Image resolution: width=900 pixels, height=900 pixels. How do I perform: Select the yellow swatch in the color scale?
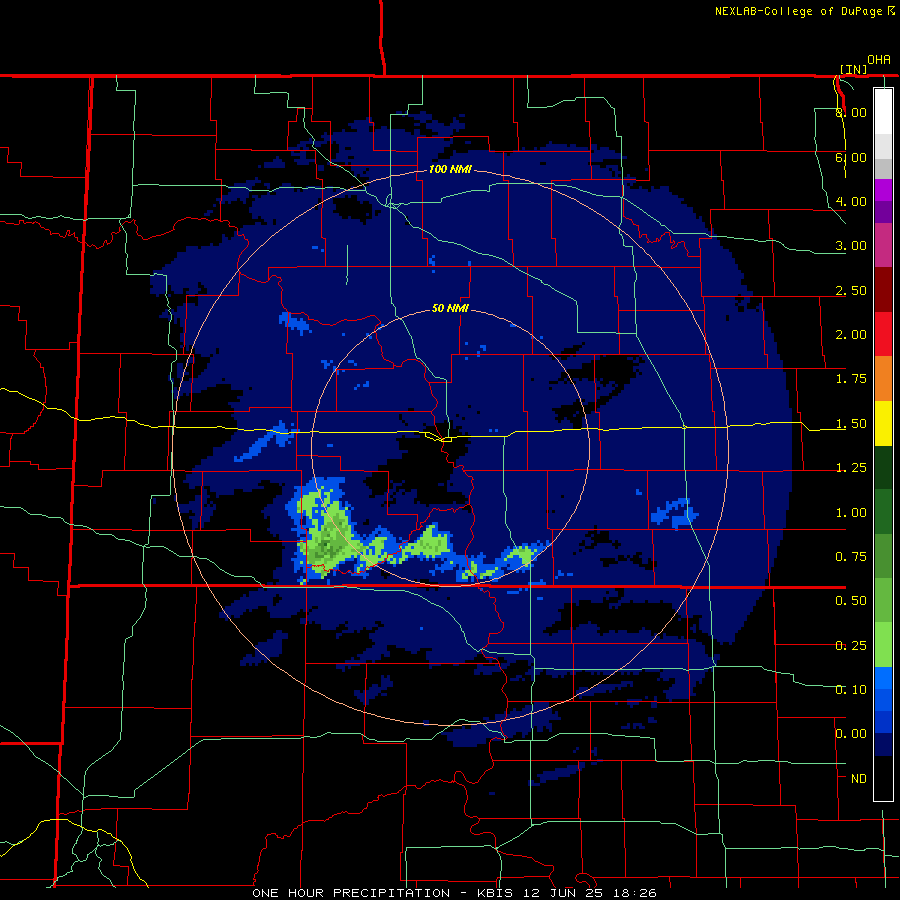click(x=883, y=423)
